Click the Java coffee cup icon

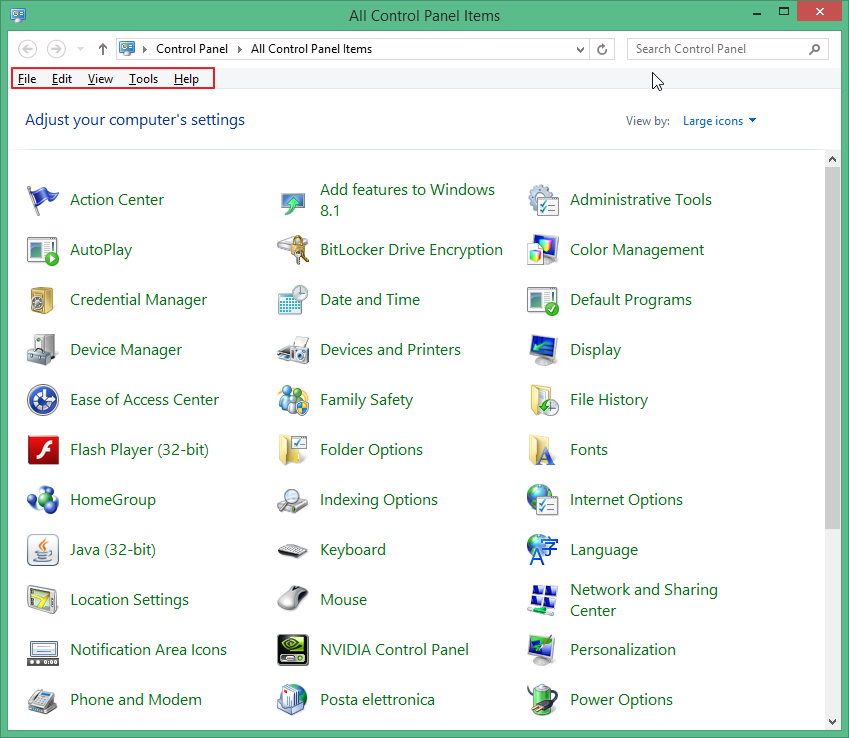coord(43,550)
